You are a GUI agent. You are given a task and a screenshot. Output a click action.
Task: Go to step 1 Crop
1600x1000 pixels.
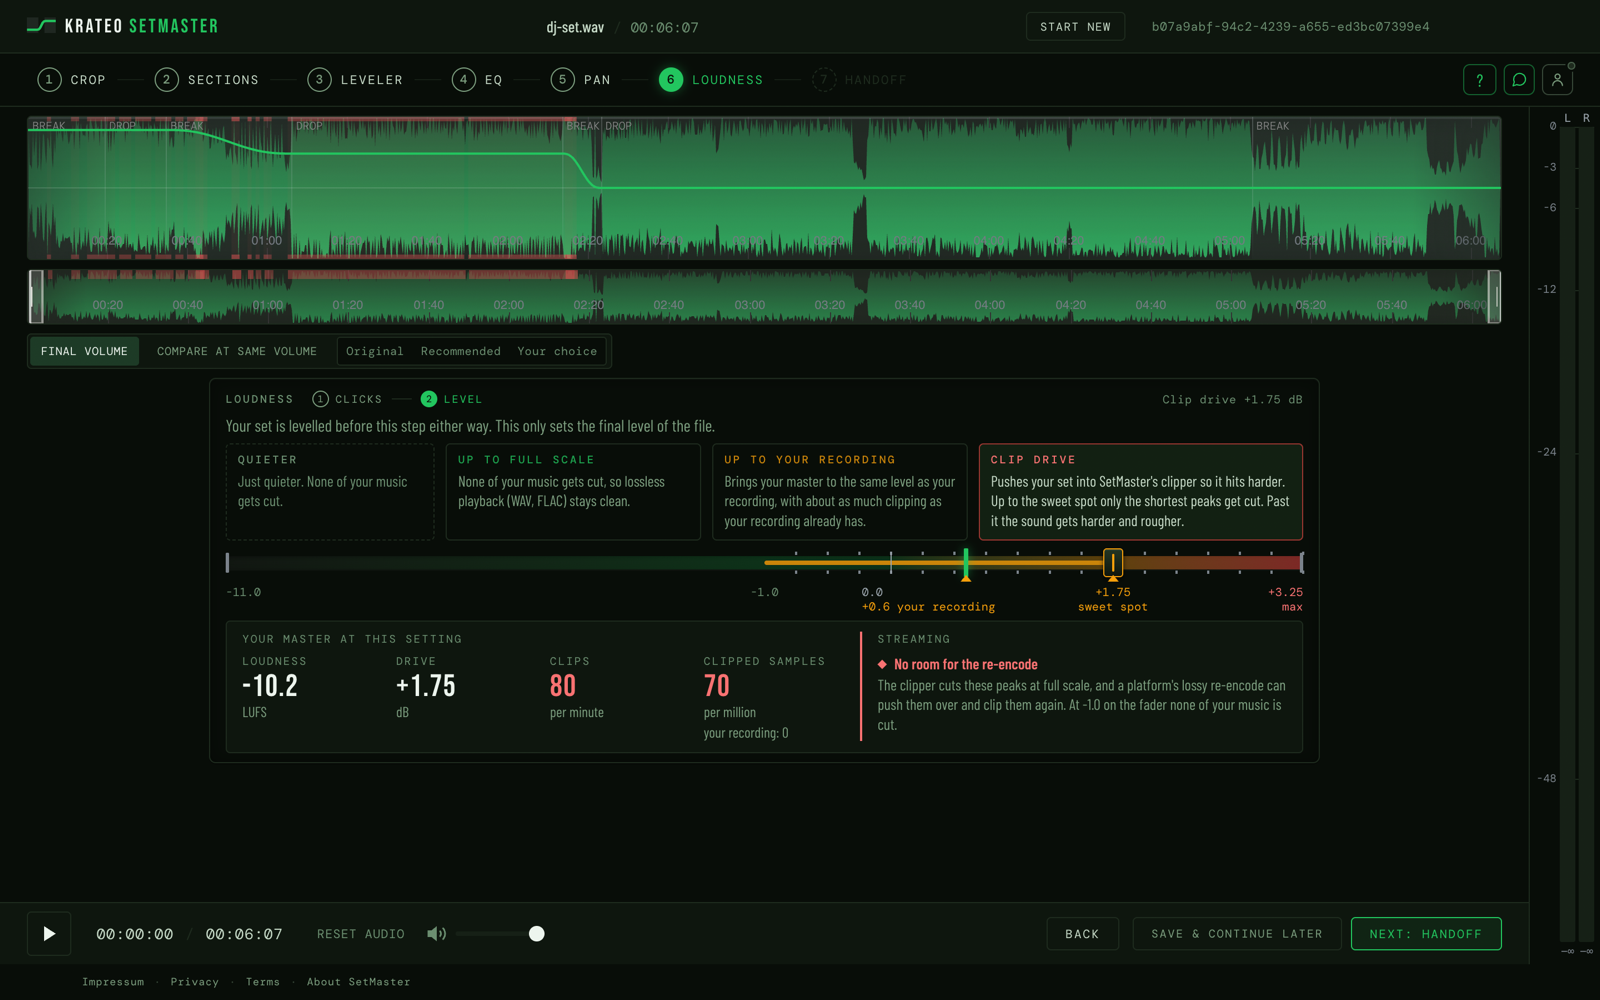pyautogui.click(x=71, y=80)
